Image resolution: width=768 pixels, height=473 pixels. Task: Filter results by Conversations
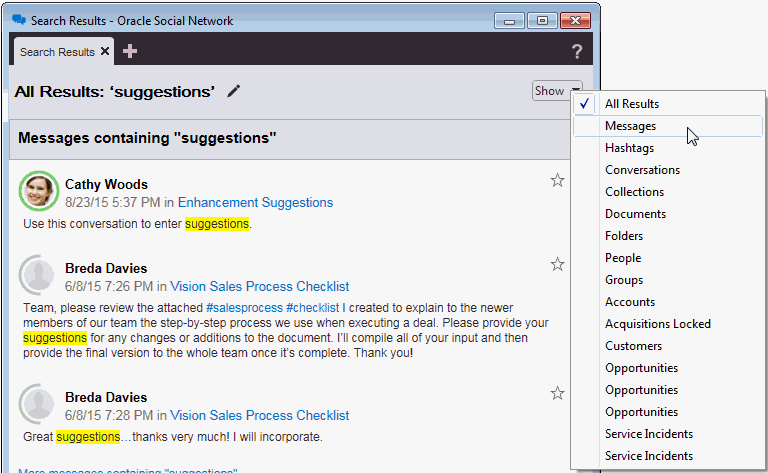point(668,170)
